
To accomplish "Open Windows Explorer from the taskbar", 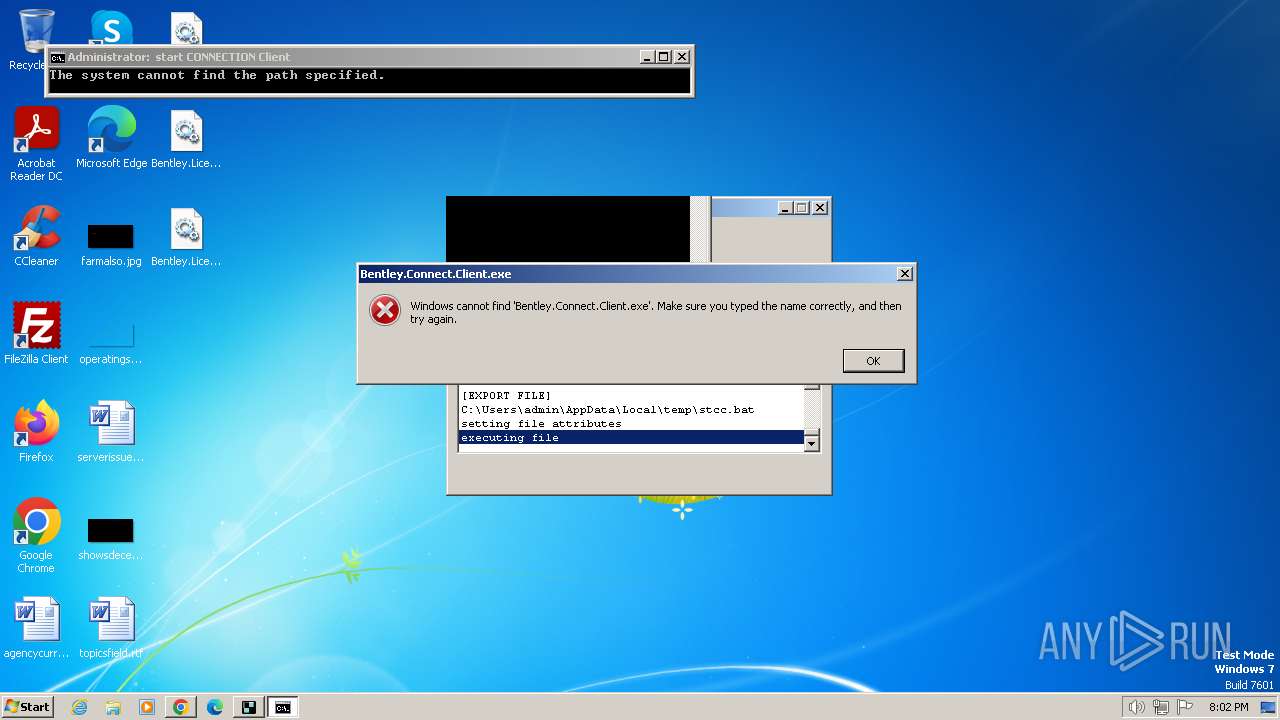I will [x=113, y=707].
